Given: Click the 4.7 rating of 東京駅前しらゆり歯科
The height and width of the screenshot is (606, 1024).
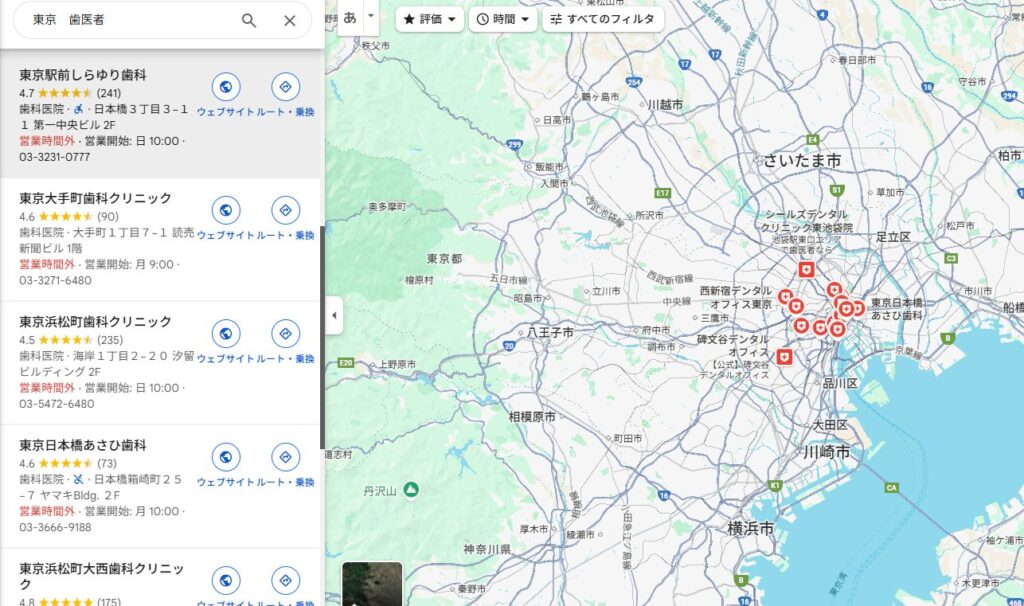Looking at the screenshot, I should (x=27, y=93).
